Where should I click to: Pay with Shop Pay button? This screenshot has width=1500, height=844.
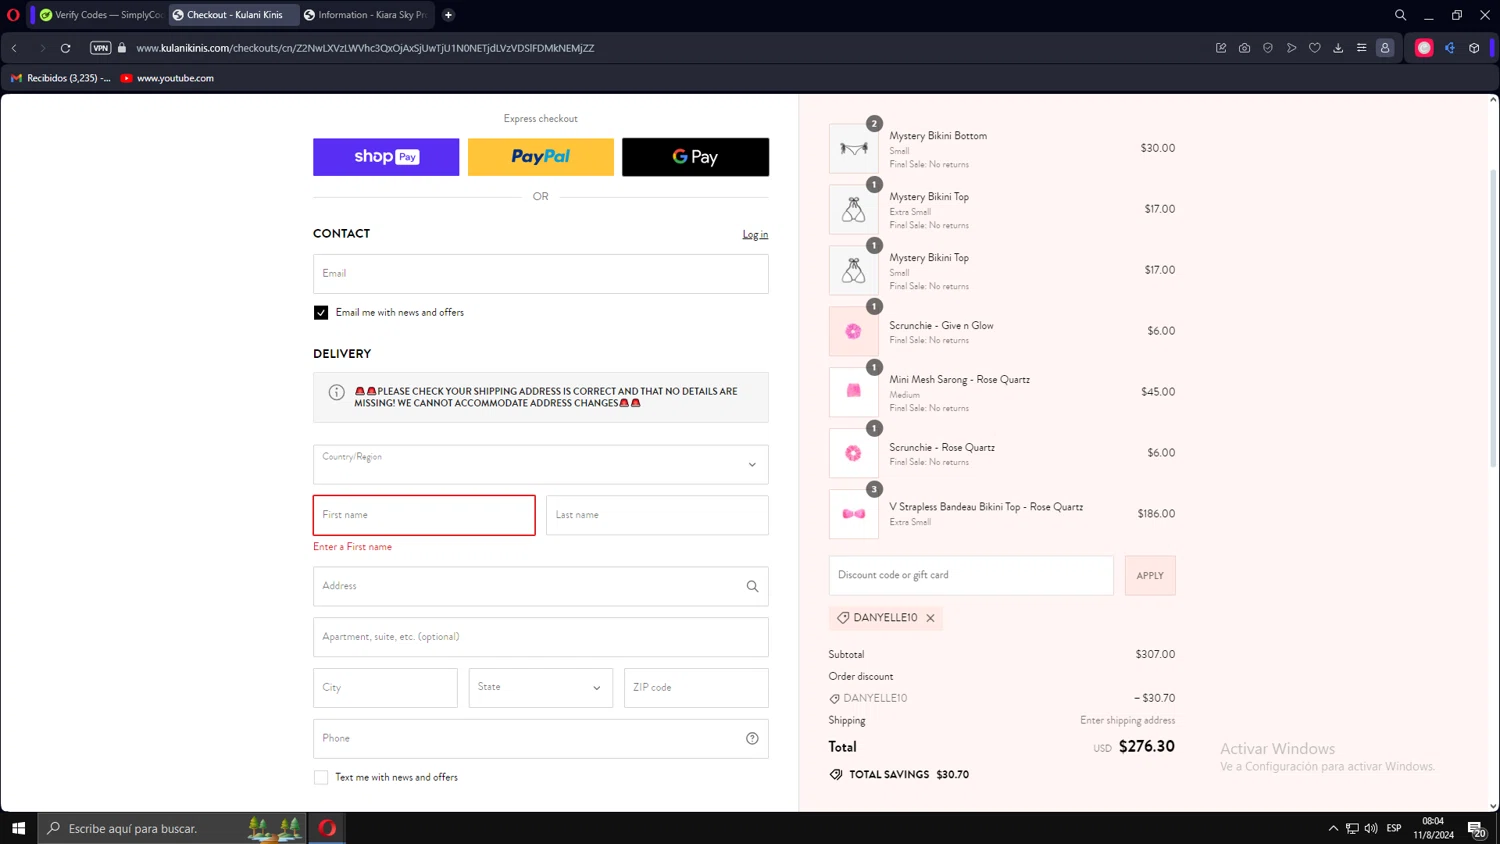click(x=386, y=157)
